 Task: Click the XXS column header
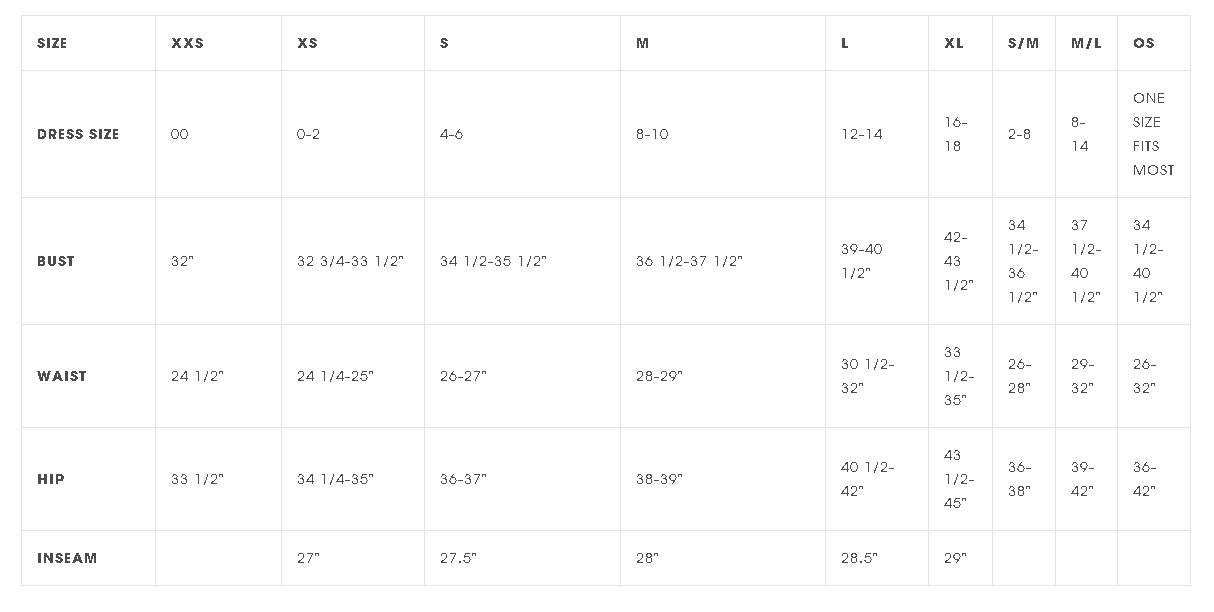click(187, 44)
